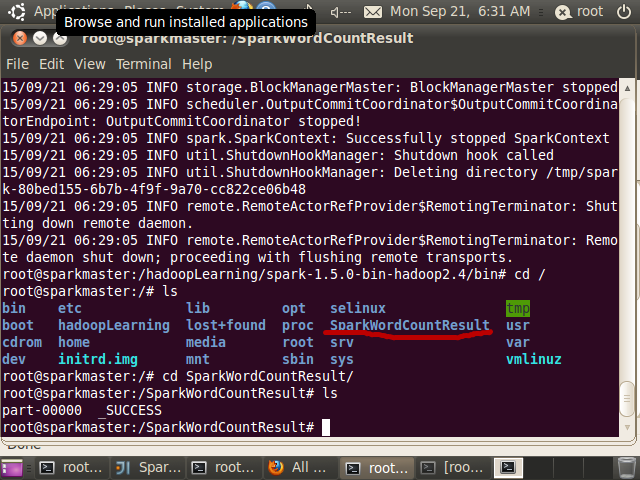Open the Terminal menu
The width and height of the screenshot is (640, 480).
(144, 64)
